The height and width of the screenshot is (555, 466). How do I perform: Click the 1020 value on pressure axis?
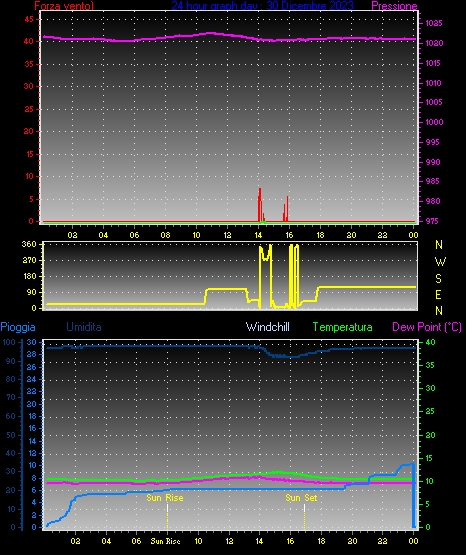(434, 43)
